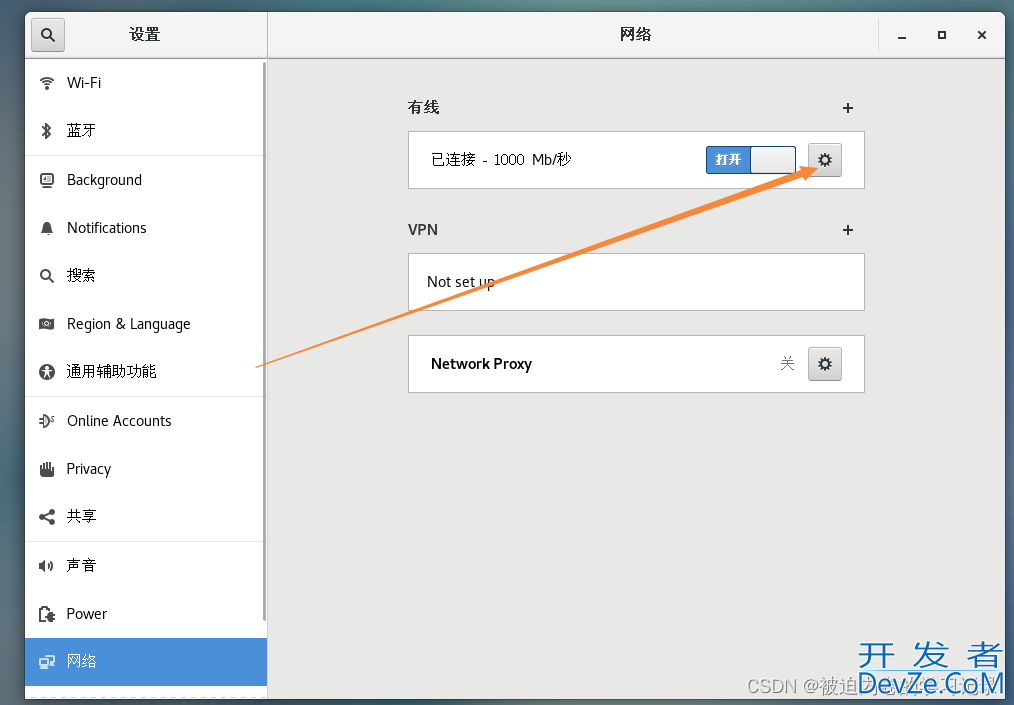Click the Privacy hand icon
Viewport: 1014px width, 705px height.
(47, 470)
